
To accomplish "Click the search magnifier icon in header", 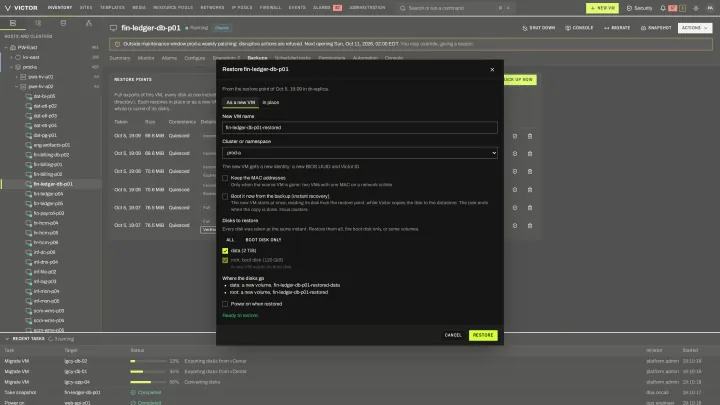I will (x=403, y=8).
